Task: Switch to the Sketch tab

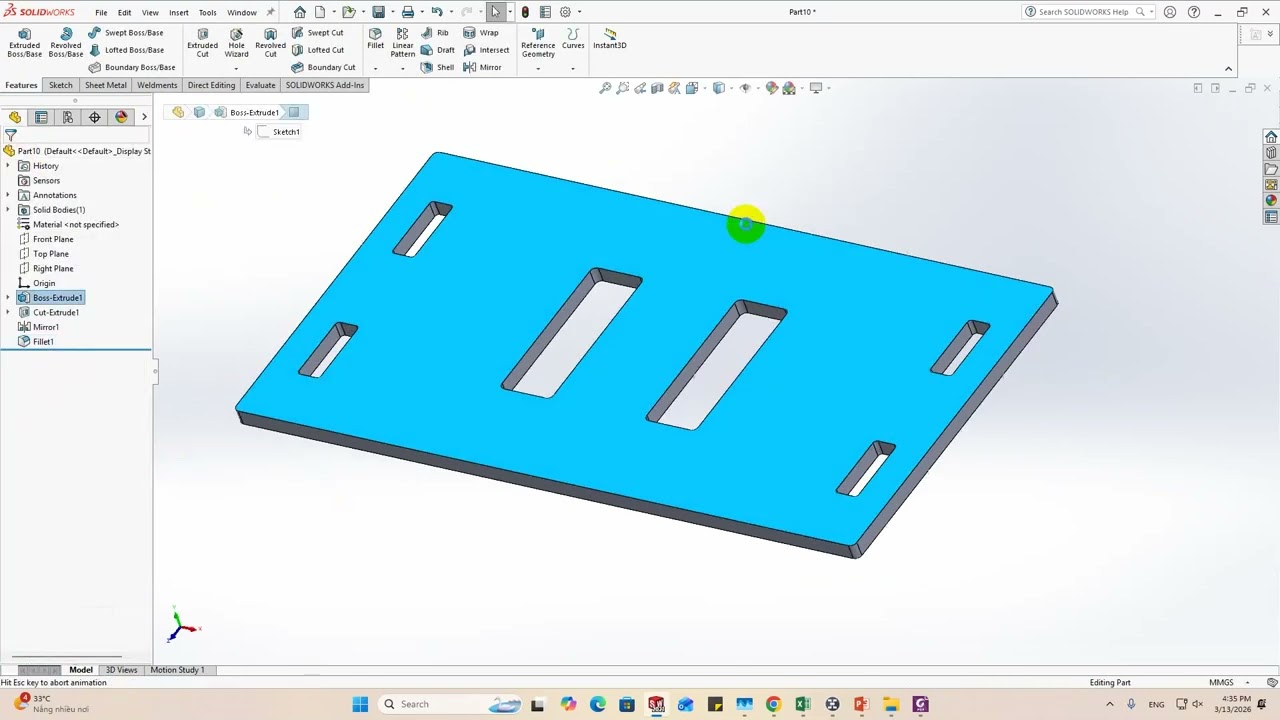Action: pyautogui.click(x=61, y=85)
